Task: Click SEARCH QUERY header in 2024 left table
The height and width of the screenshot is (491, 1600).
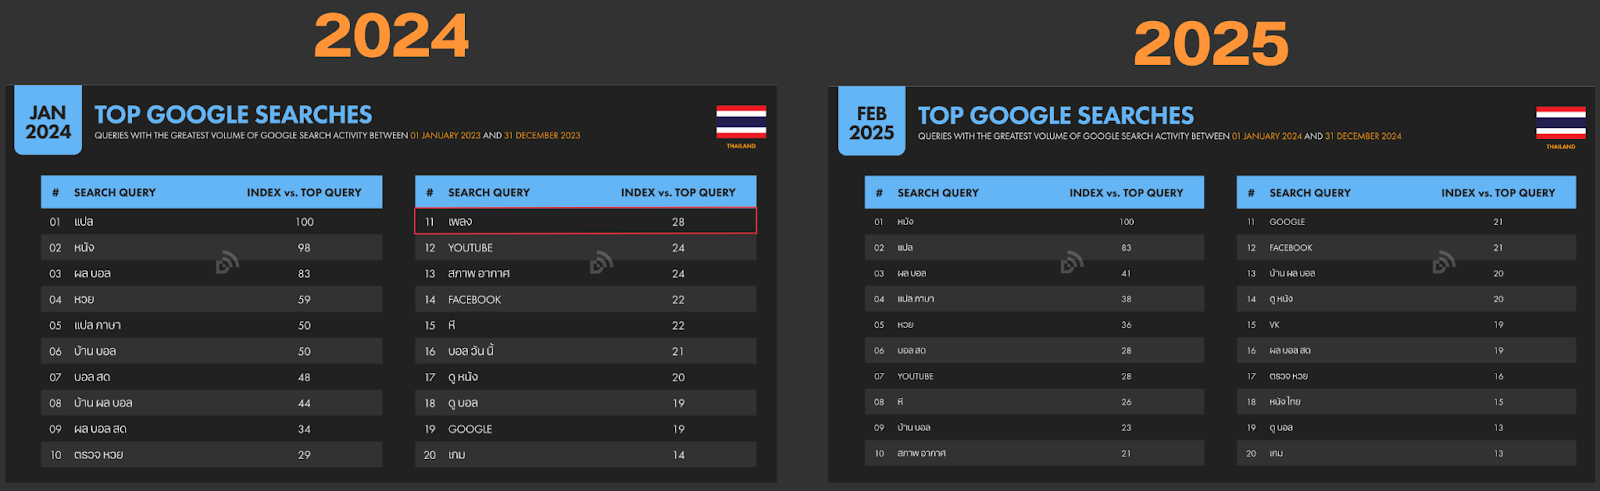Action: pyautogui.click(x=115, y=193)
